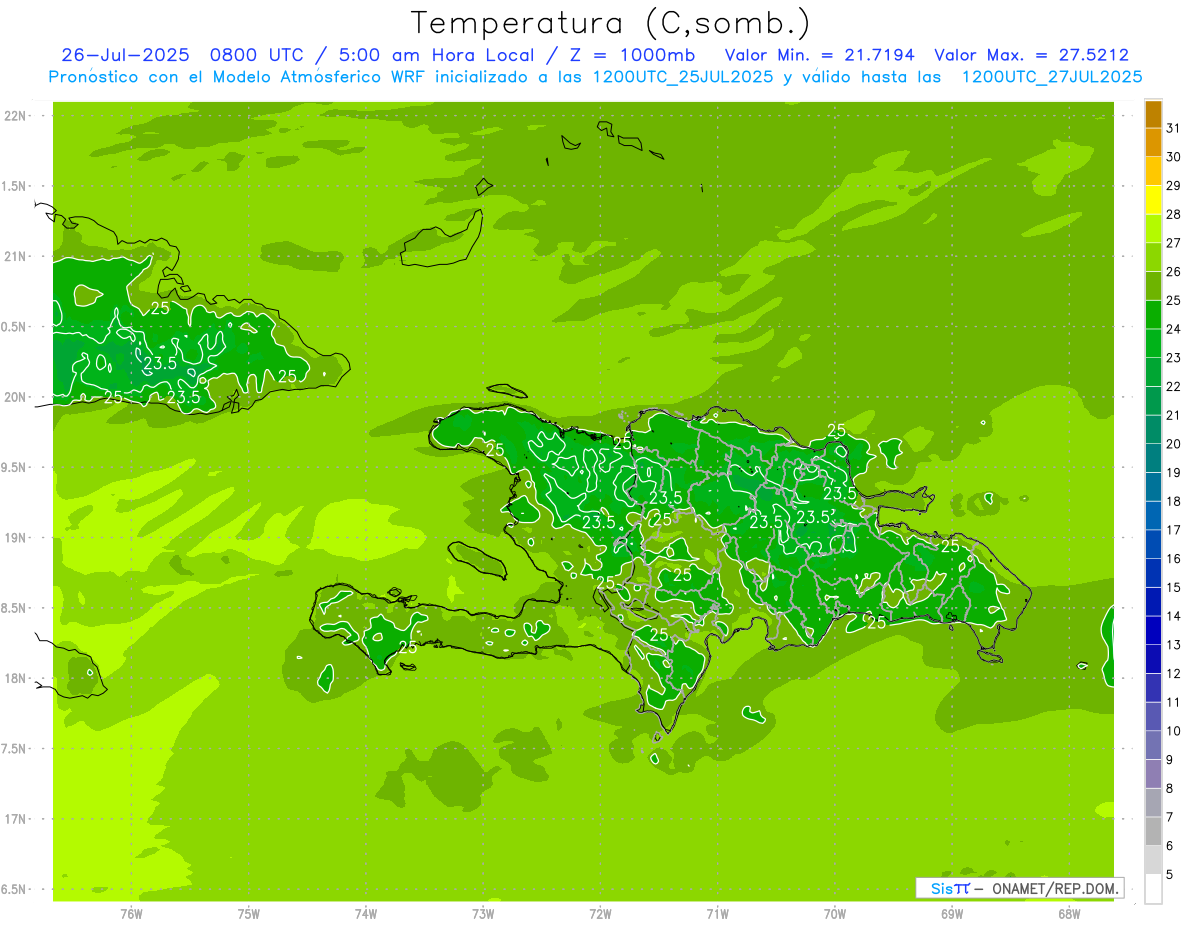
Task: Click the '7' colorbar value label
Action: click(x=1170, y=817)
